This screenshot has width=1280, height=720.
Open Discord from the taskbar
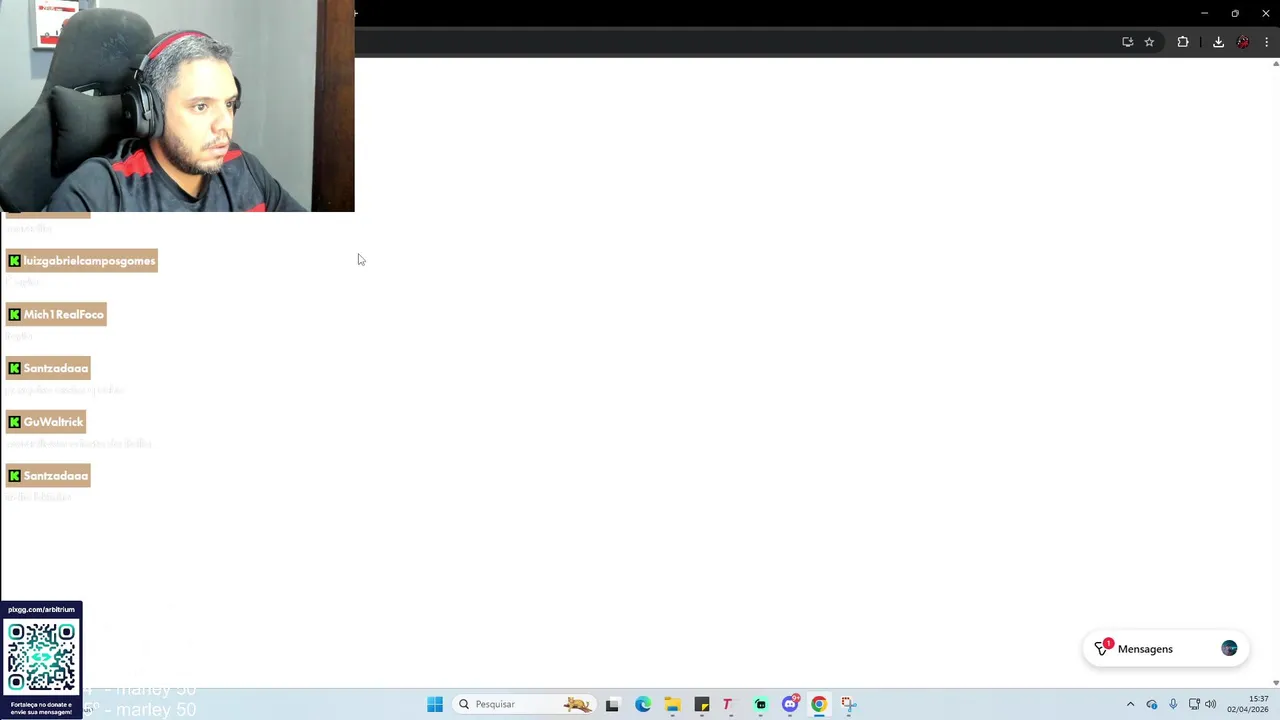[790, 704]
